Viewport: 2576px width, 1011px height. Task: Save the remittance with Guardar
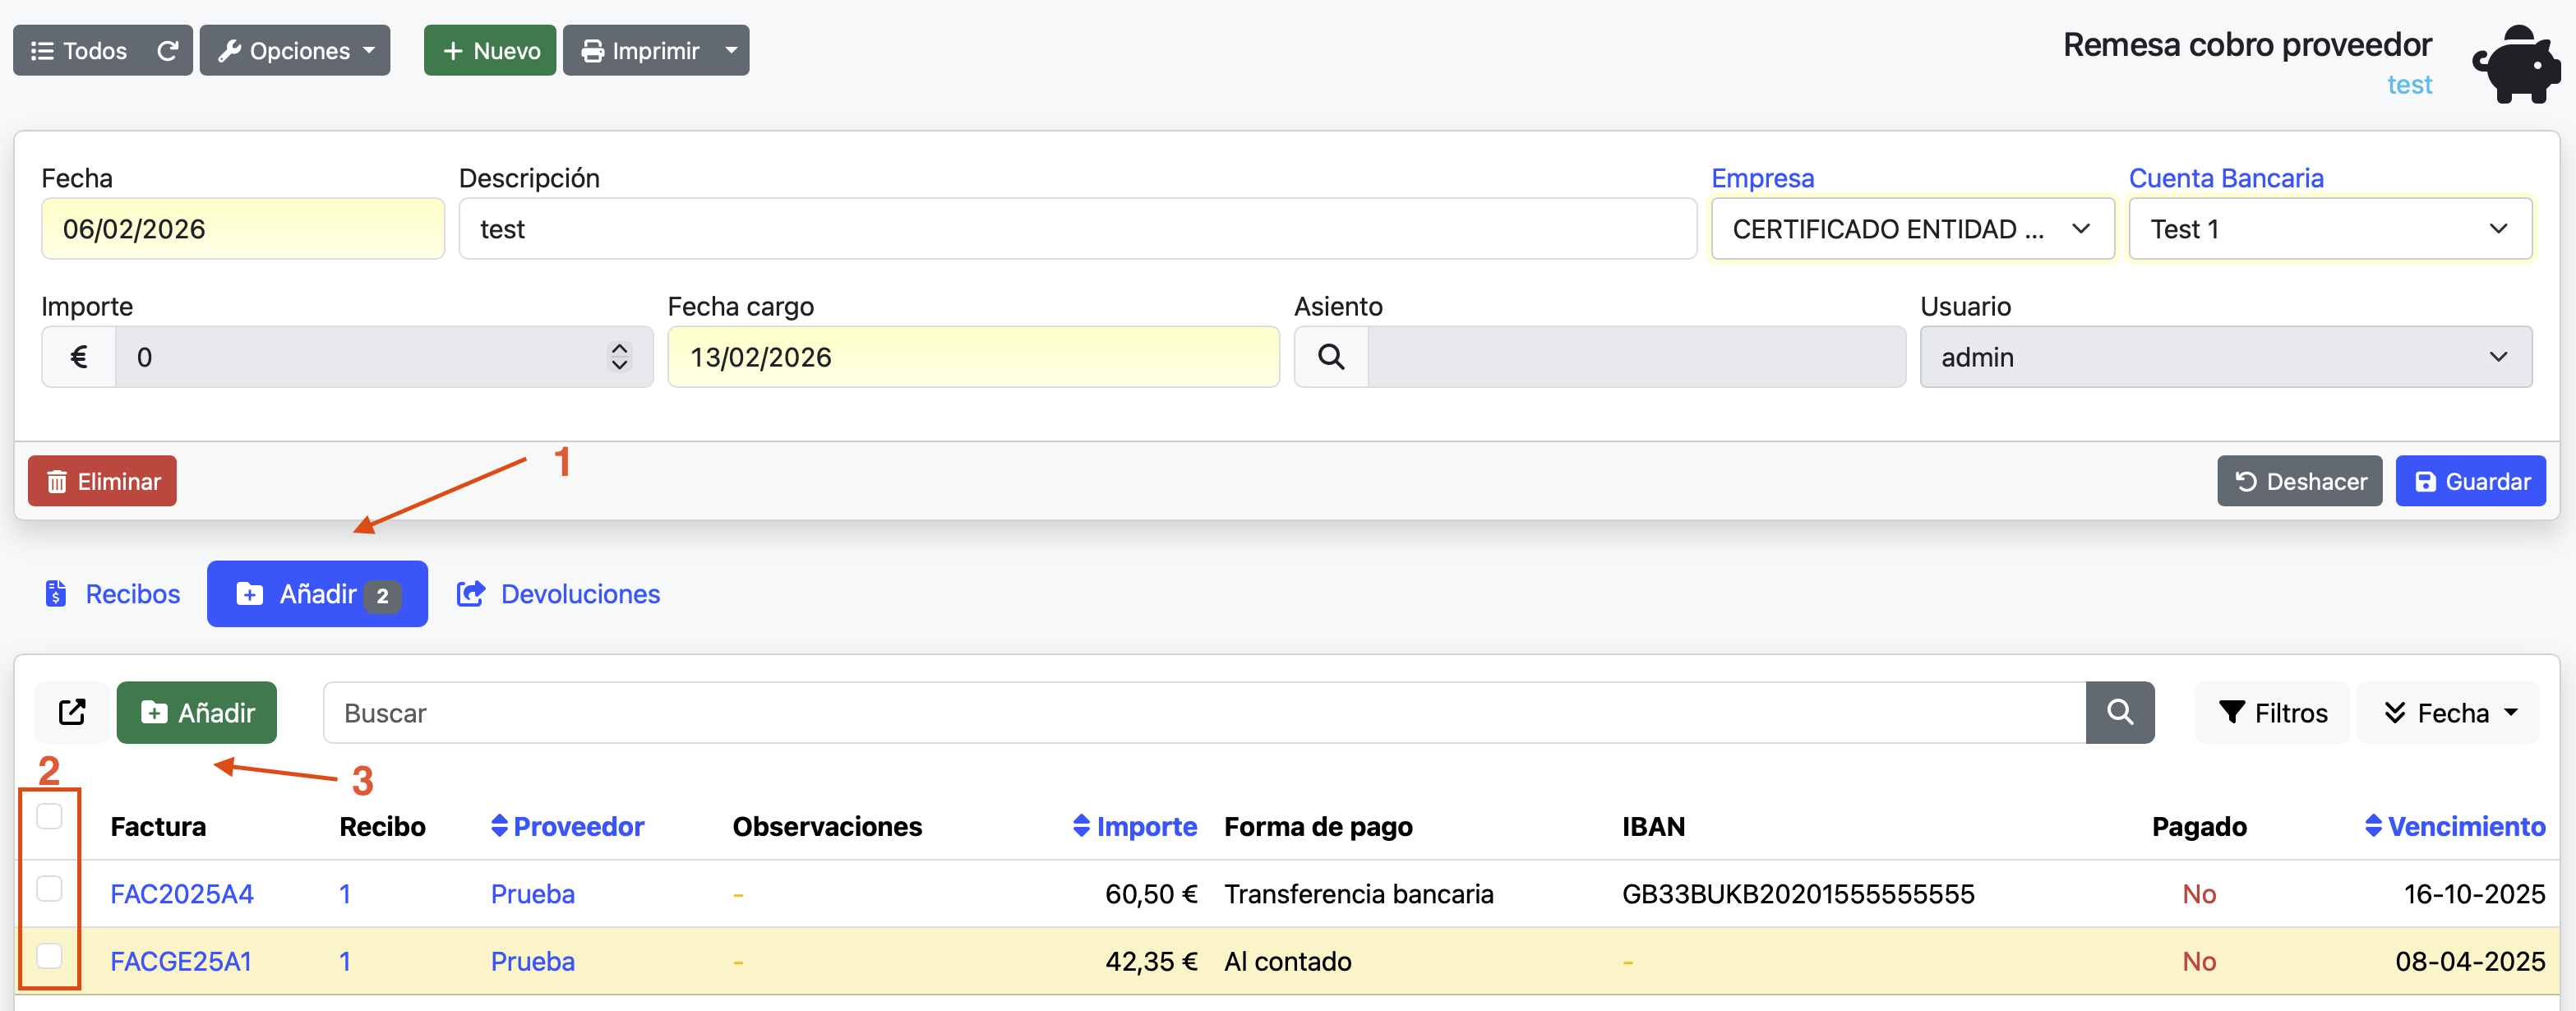tap(2470, 481)
